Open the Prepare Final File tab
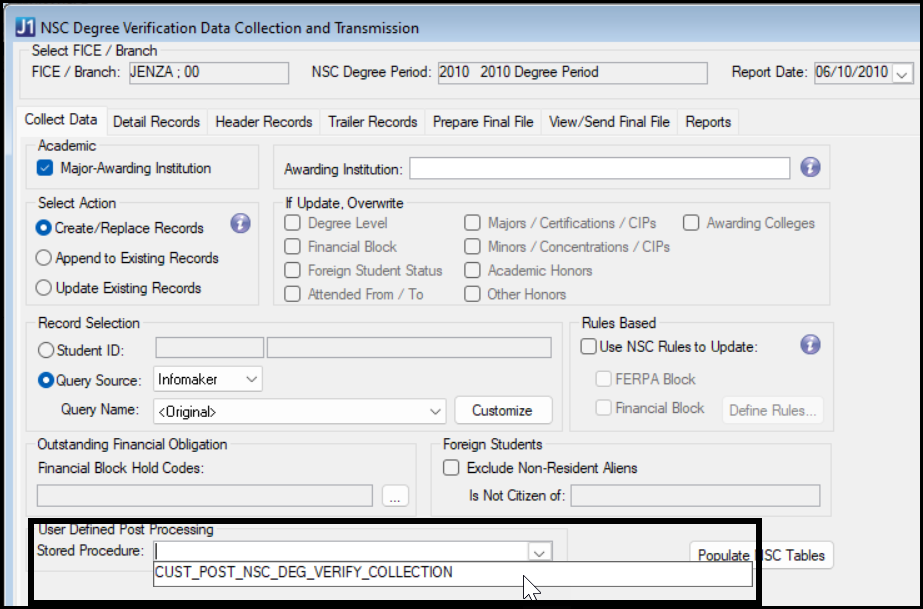Screen dimensions: 923x609 483,122
